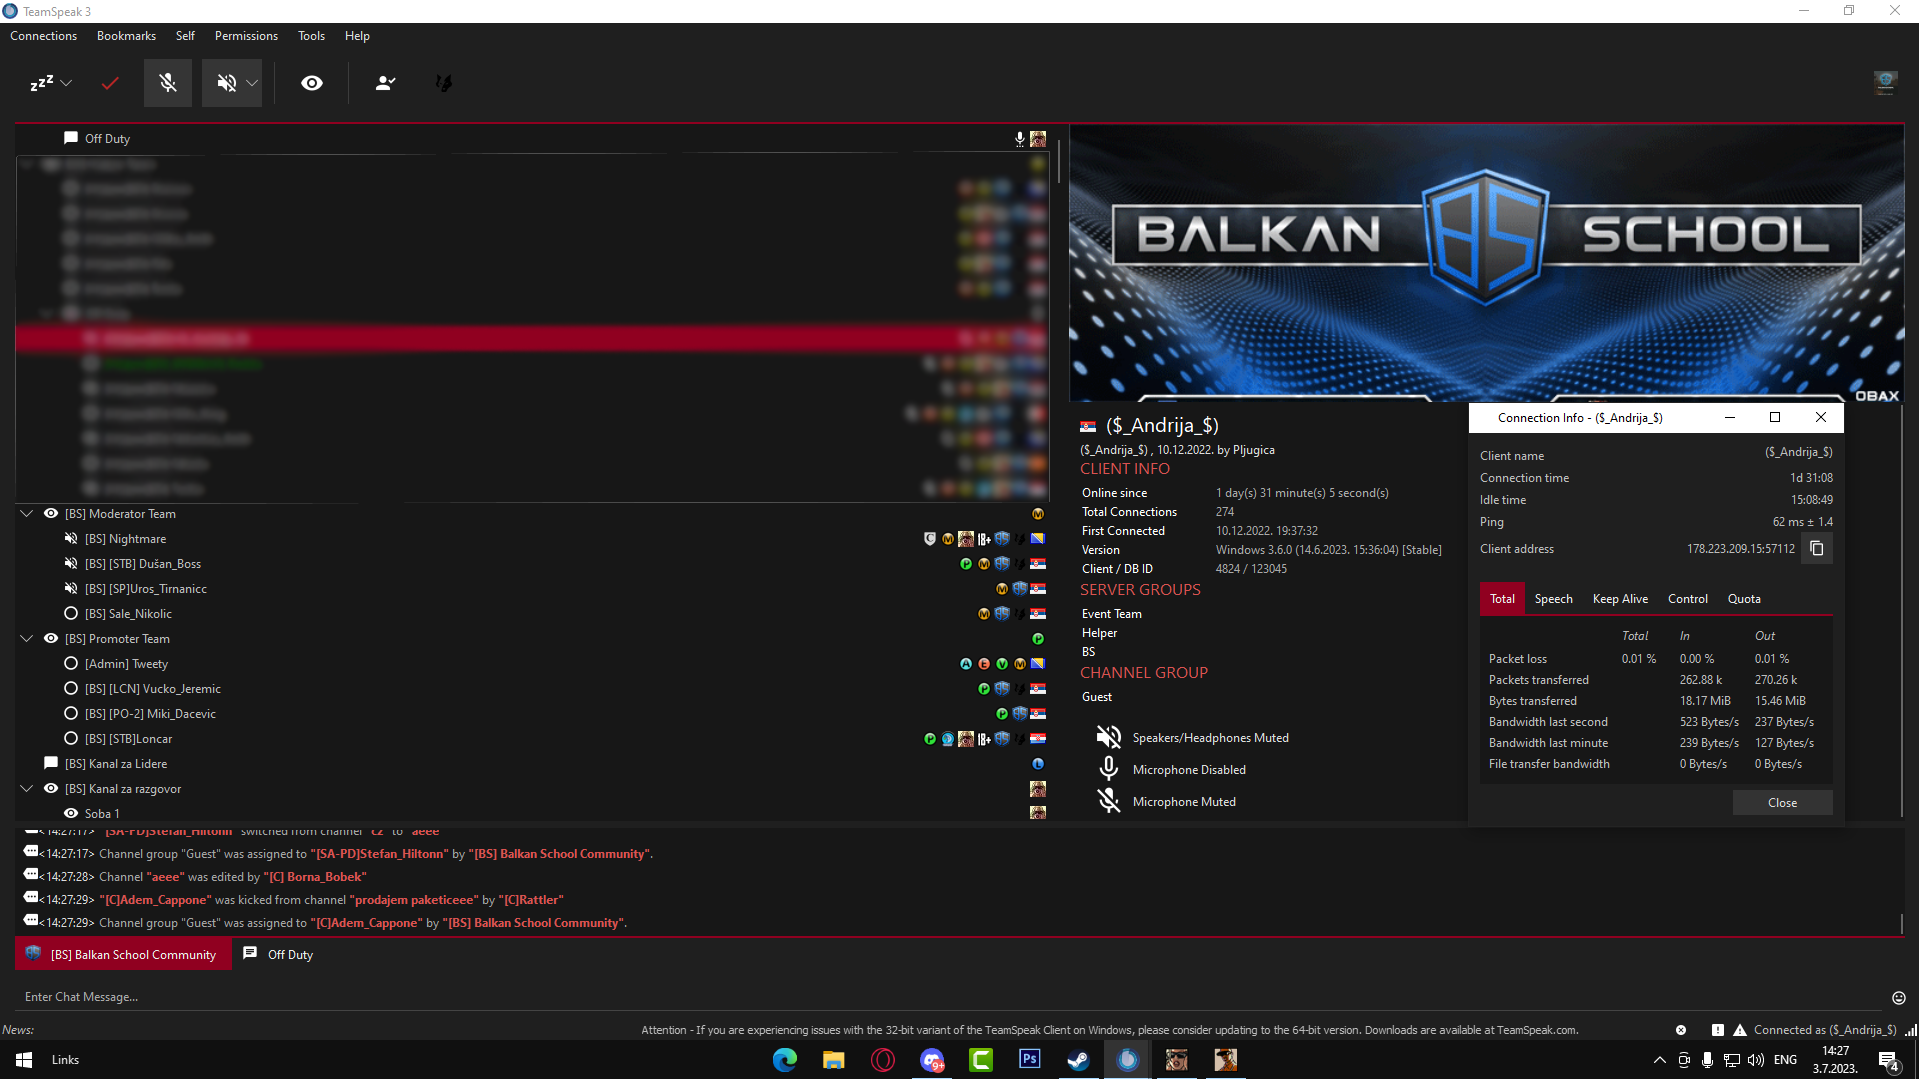The height and width of the screenshot is (1079, 1919).
Task: Toggle the Mute Microphone toolbar button
Action: coord(168,83)
